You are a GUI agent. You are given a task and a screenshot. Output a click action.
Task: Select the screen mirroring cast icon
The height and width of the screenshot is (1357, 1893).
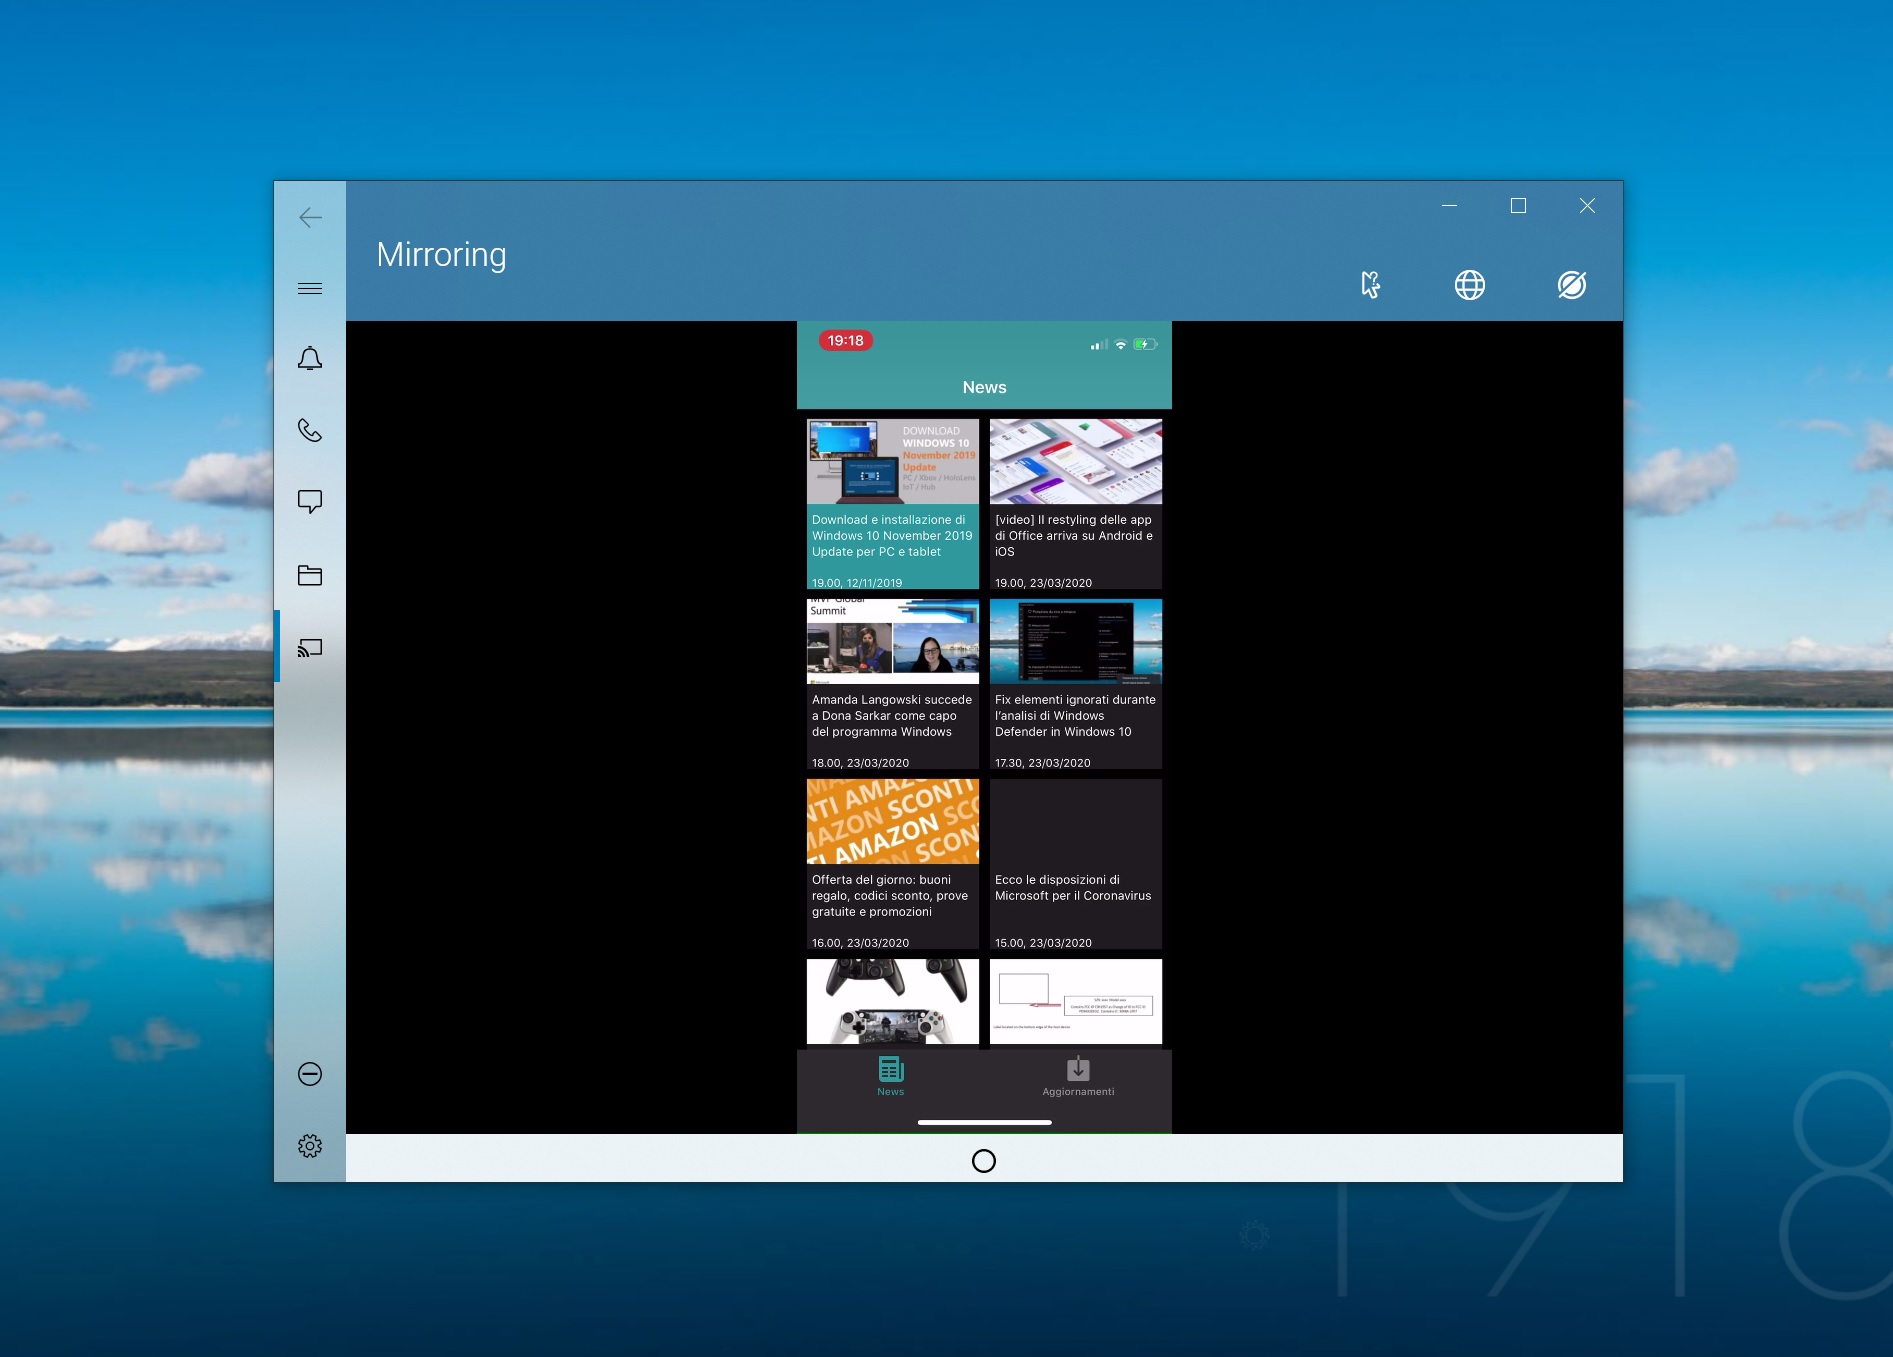pyautogui.click(x=310, y=648)
